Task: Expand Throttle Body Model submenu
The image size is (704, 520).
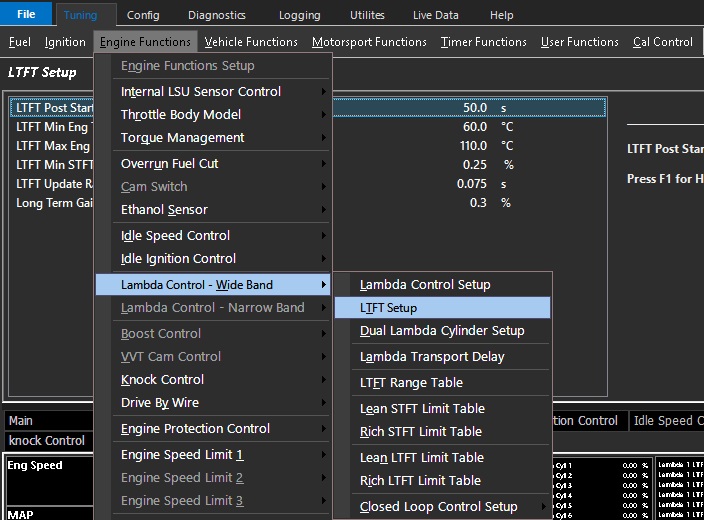Action: tap(213, 115)
